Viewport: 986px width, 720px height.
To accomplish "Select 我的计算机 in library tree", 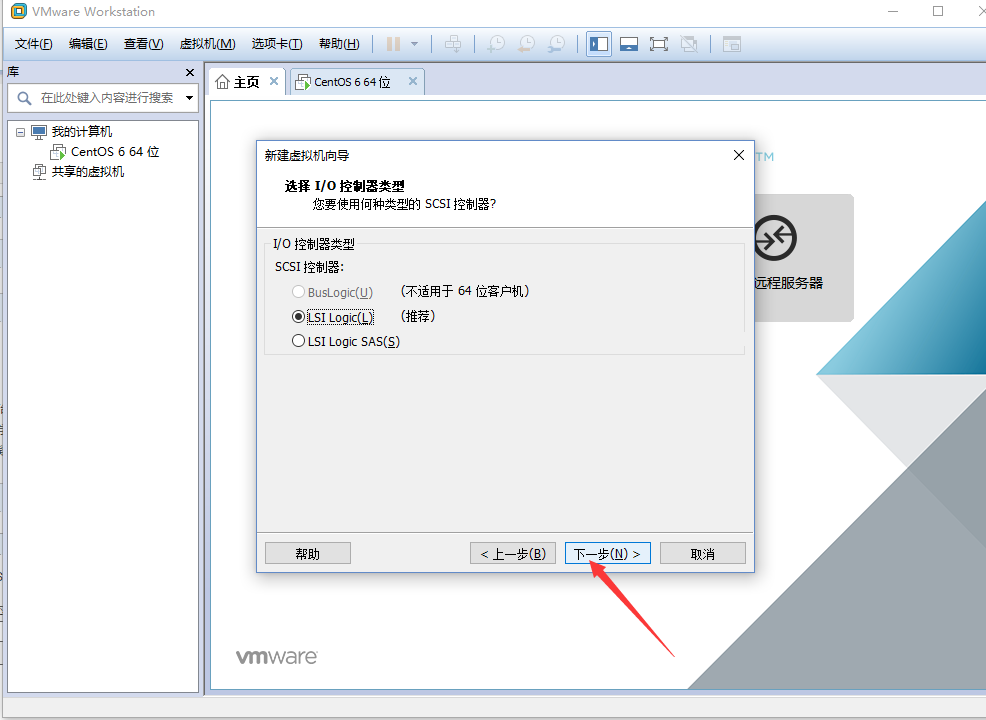I will 82,132.
